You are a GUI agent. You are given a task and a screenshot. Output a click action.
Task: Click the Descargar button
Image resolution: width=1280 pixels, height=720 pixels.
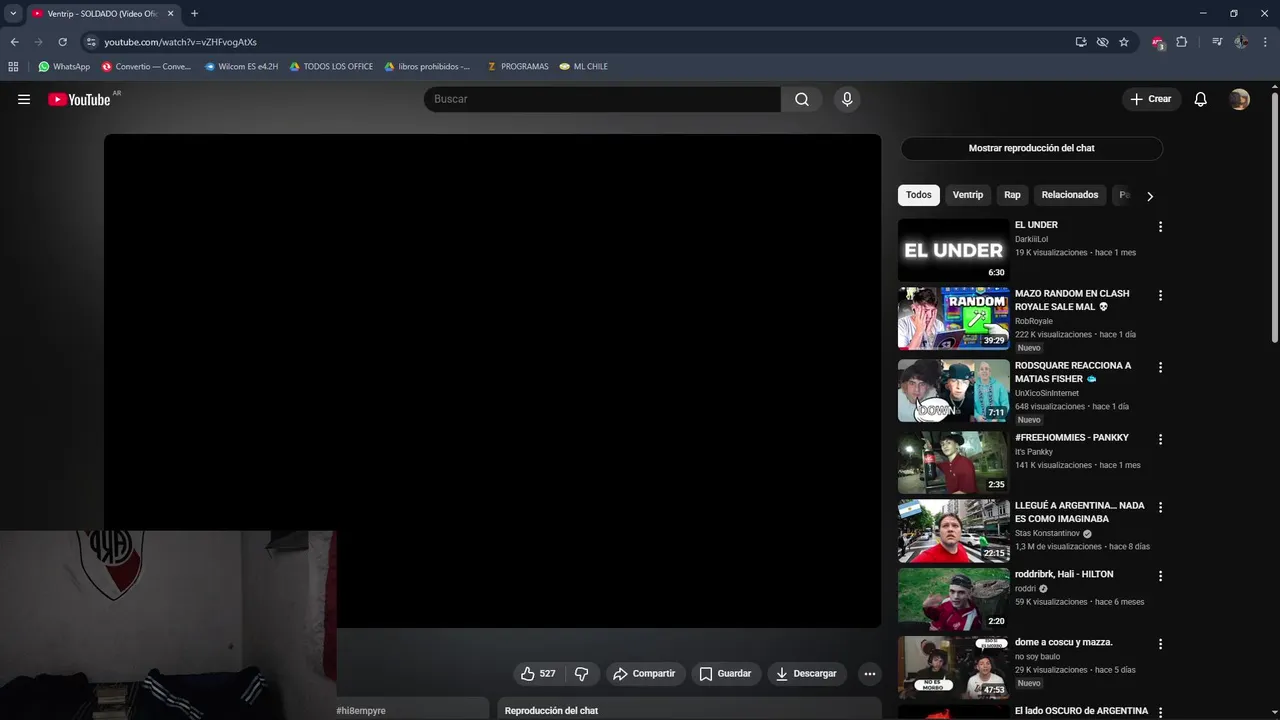pos(807,674)
